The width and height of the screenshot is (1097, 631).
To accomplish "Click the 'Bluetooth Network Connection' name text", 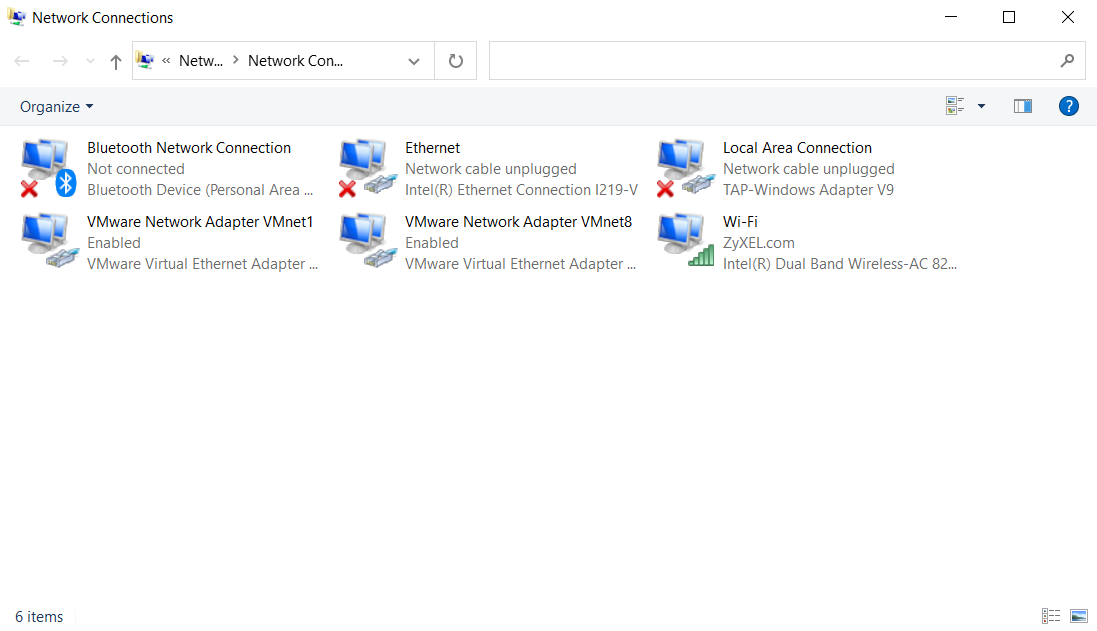I will tap(189, 148).
